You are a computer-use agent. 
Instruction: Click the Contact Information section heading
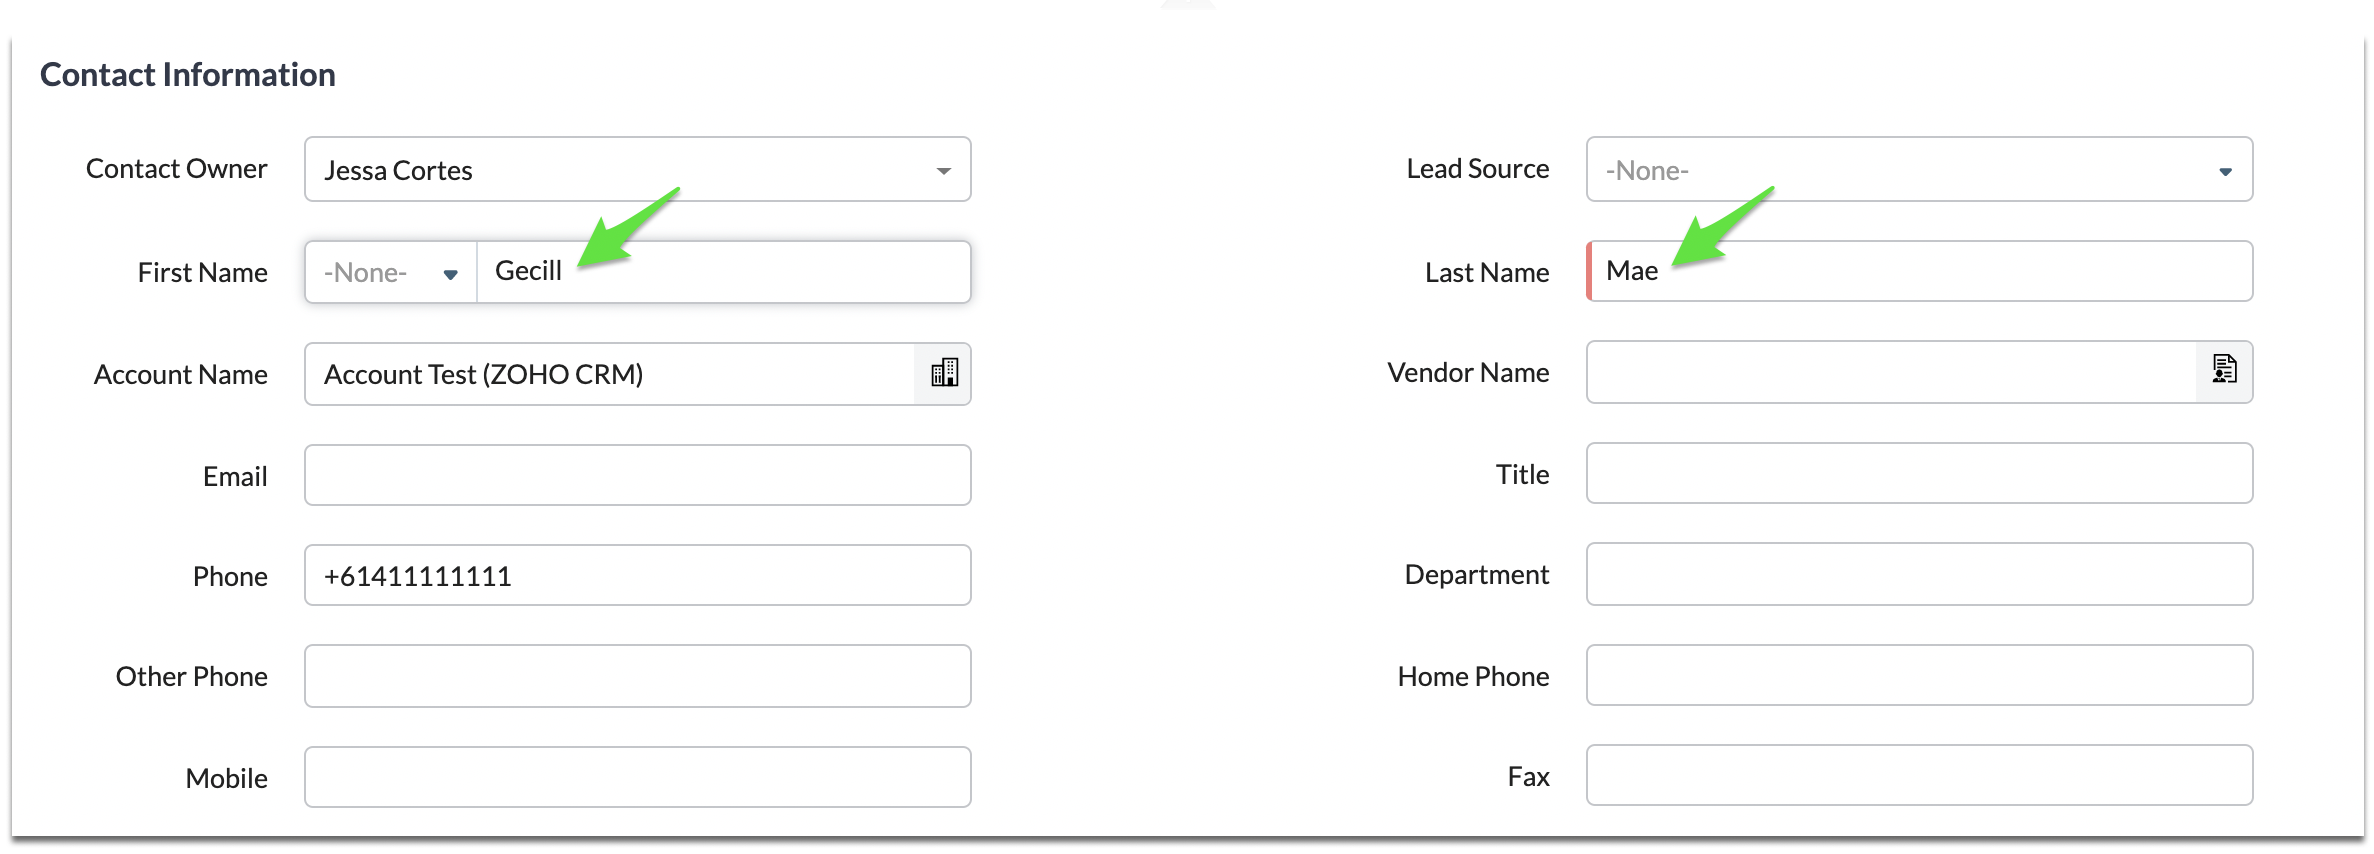(188, 75)
